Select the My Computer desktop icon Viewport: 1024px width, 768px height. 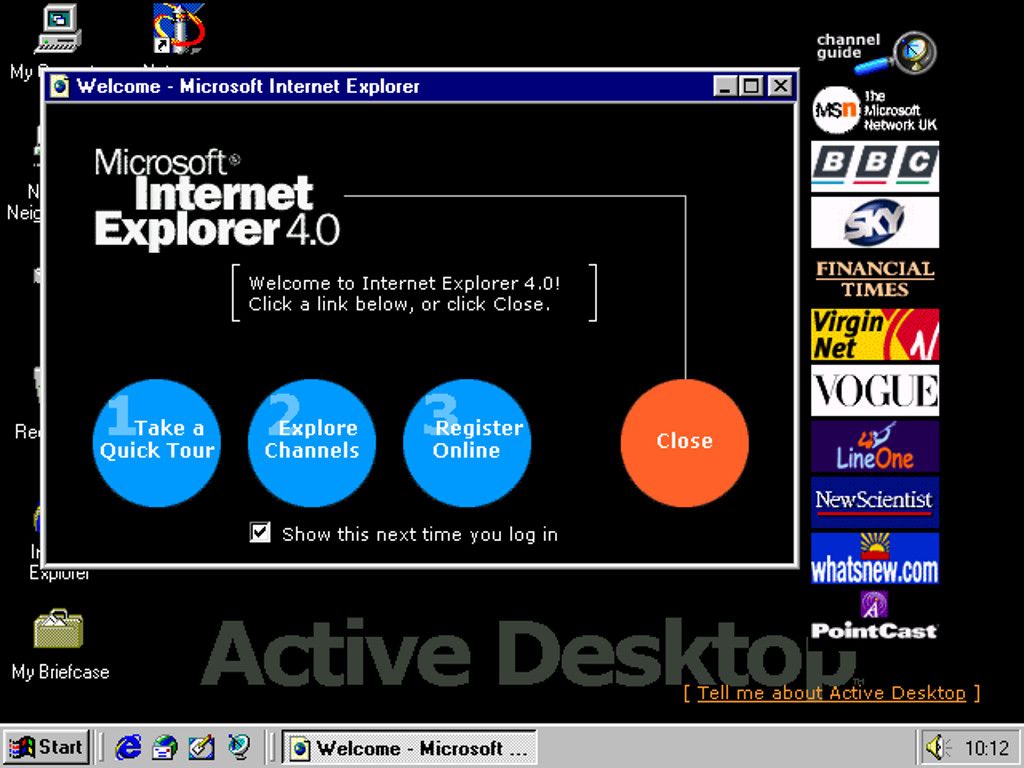pyautogui.click(x=58, y=29)
